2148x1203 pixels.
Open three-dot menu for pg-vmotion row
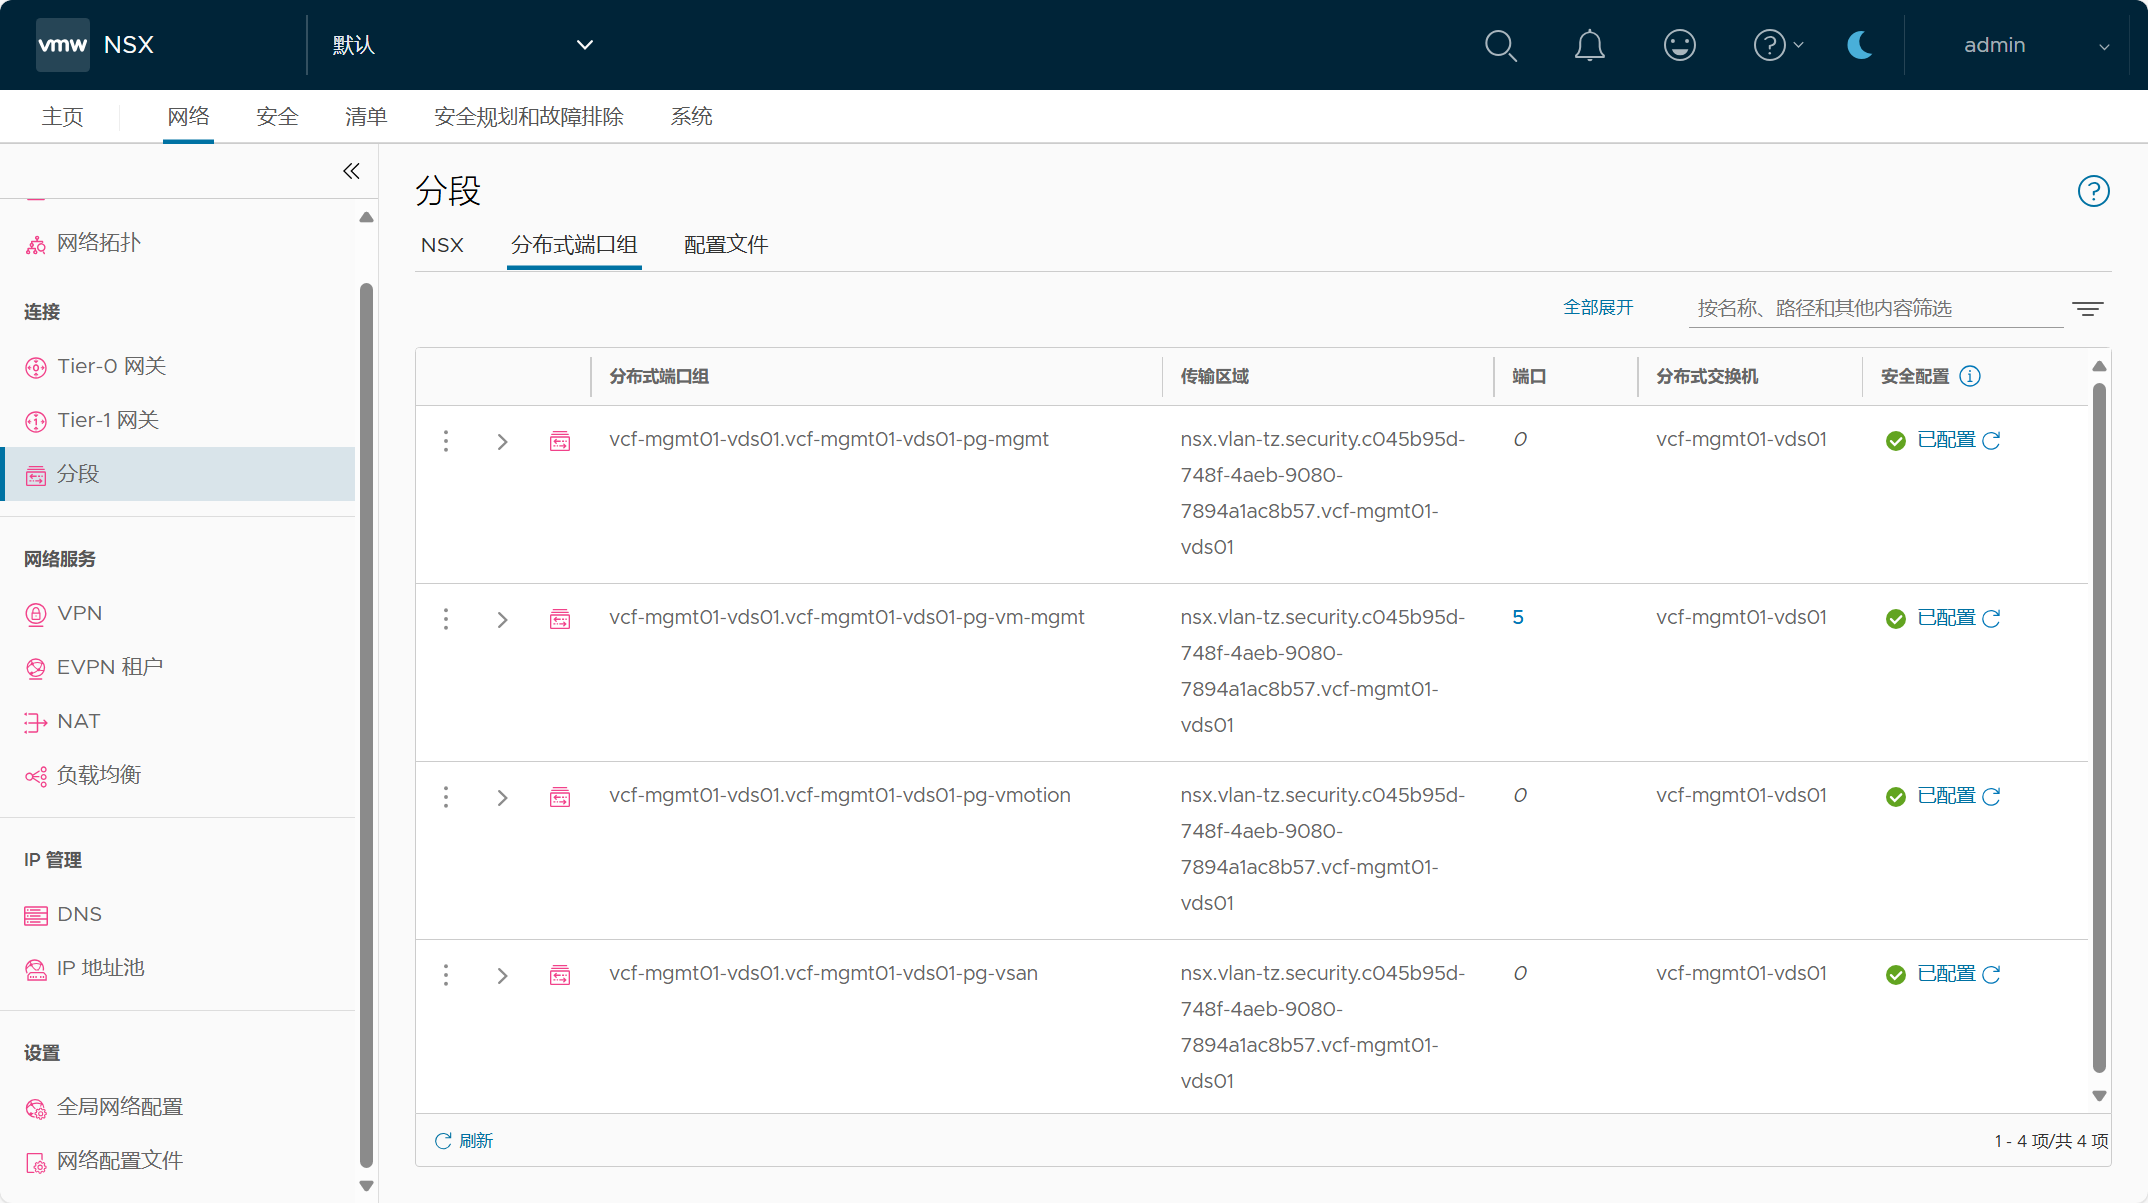coord(446,797)
